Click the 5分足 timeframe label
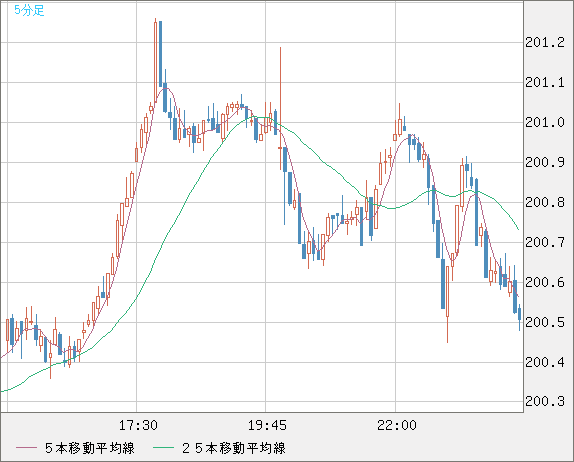Screen dimensions: 574x462 click(29, 10)
